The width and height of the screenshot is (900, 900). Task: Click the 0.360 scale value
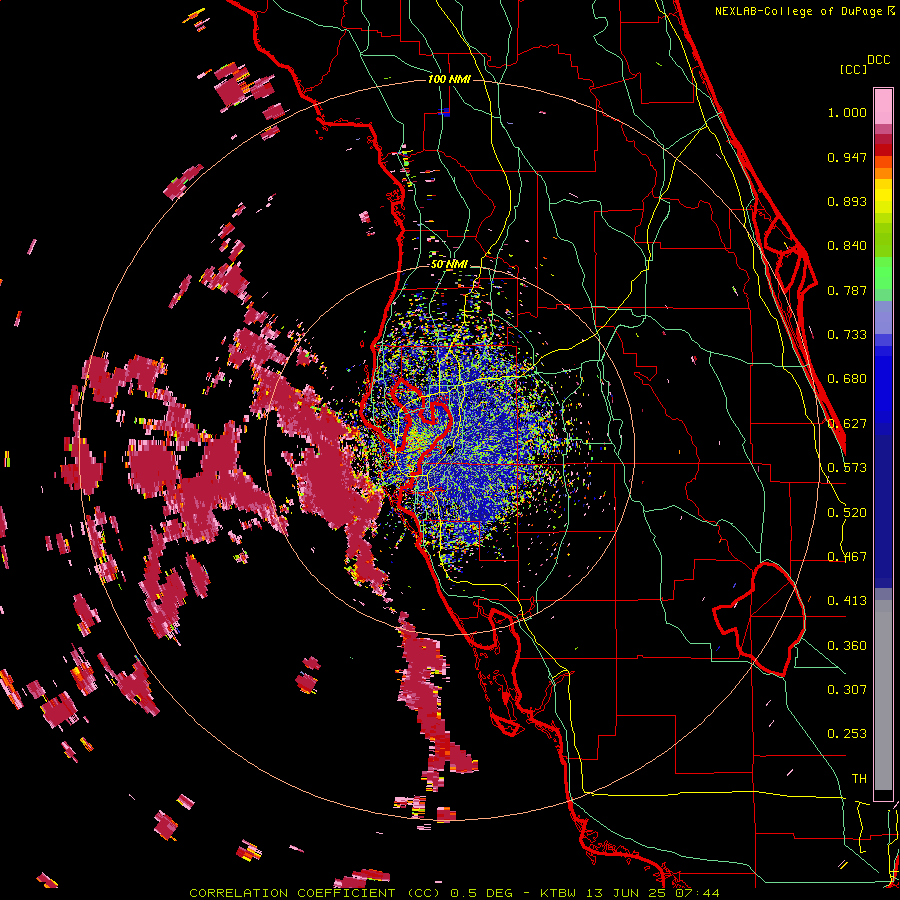(x=847, y=646)
